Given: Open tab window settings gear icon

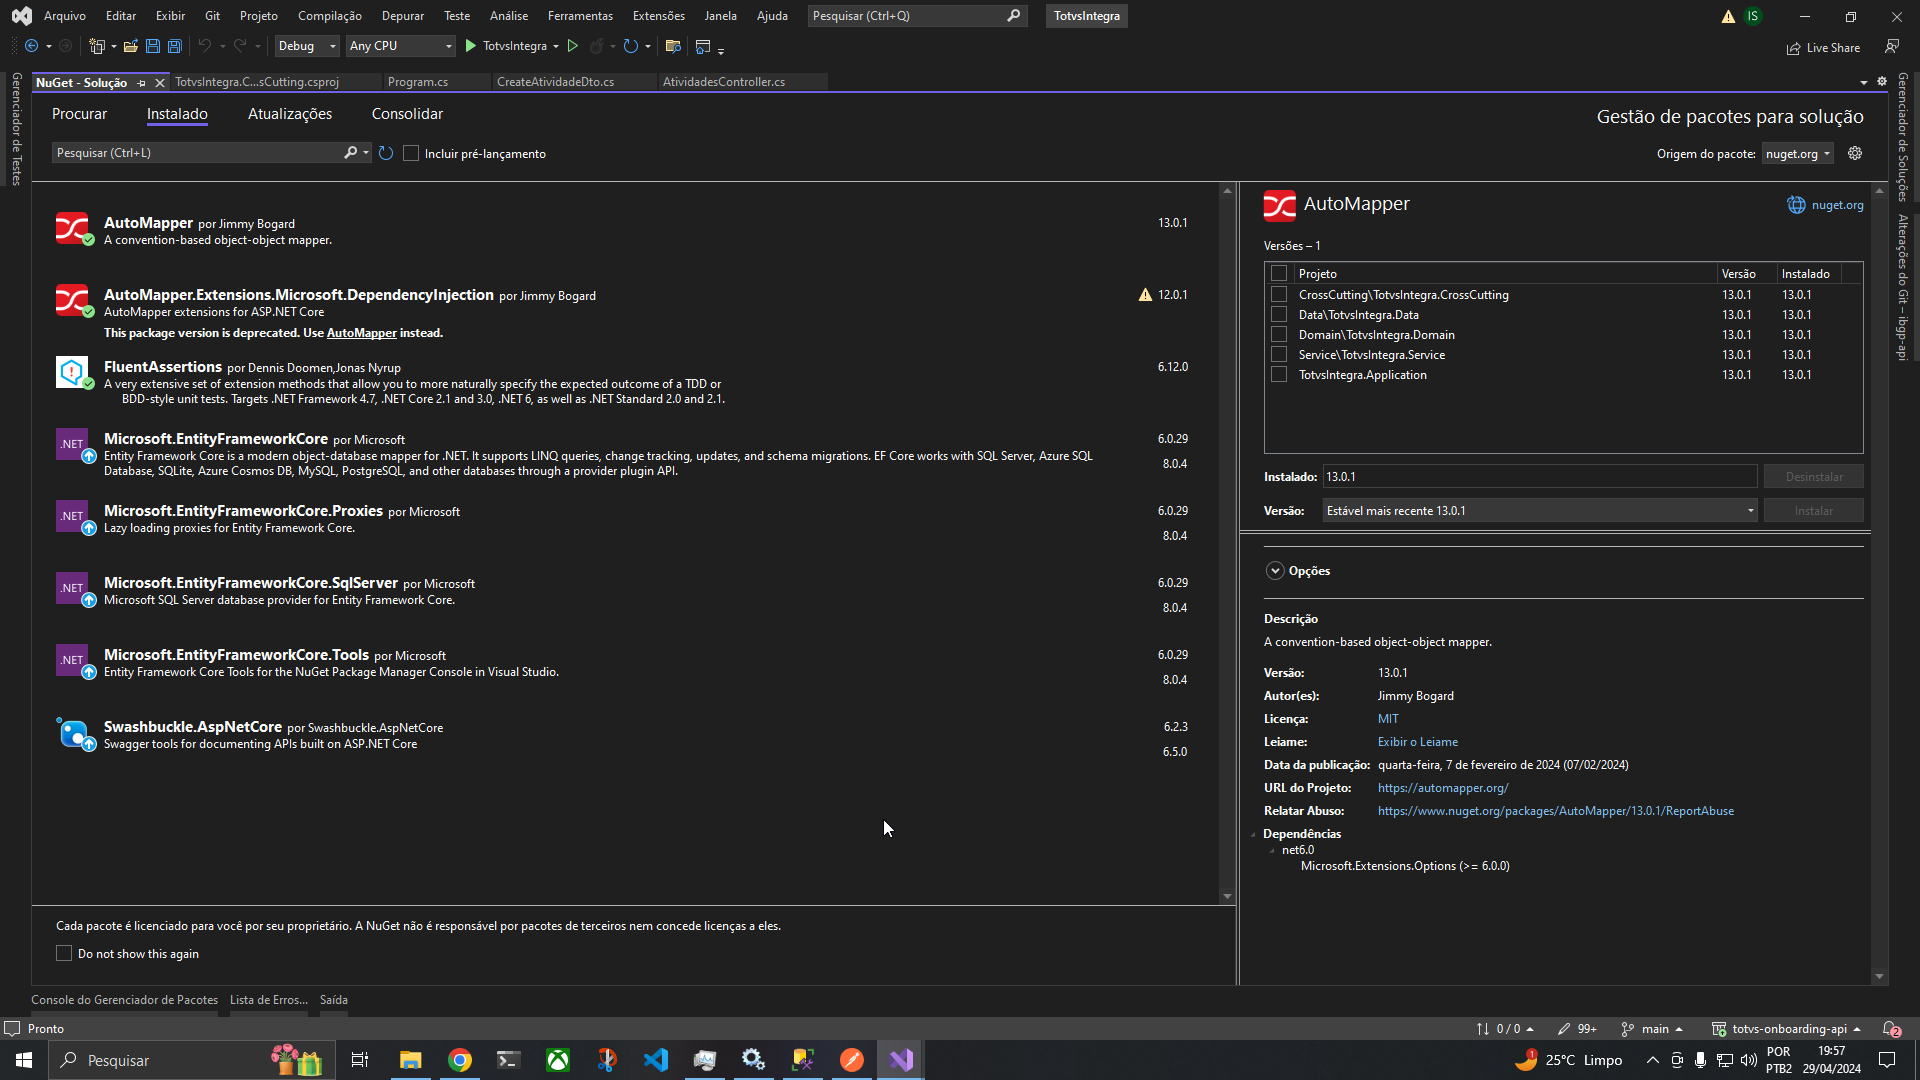Looking at the screenshot, I should 1882,82.
